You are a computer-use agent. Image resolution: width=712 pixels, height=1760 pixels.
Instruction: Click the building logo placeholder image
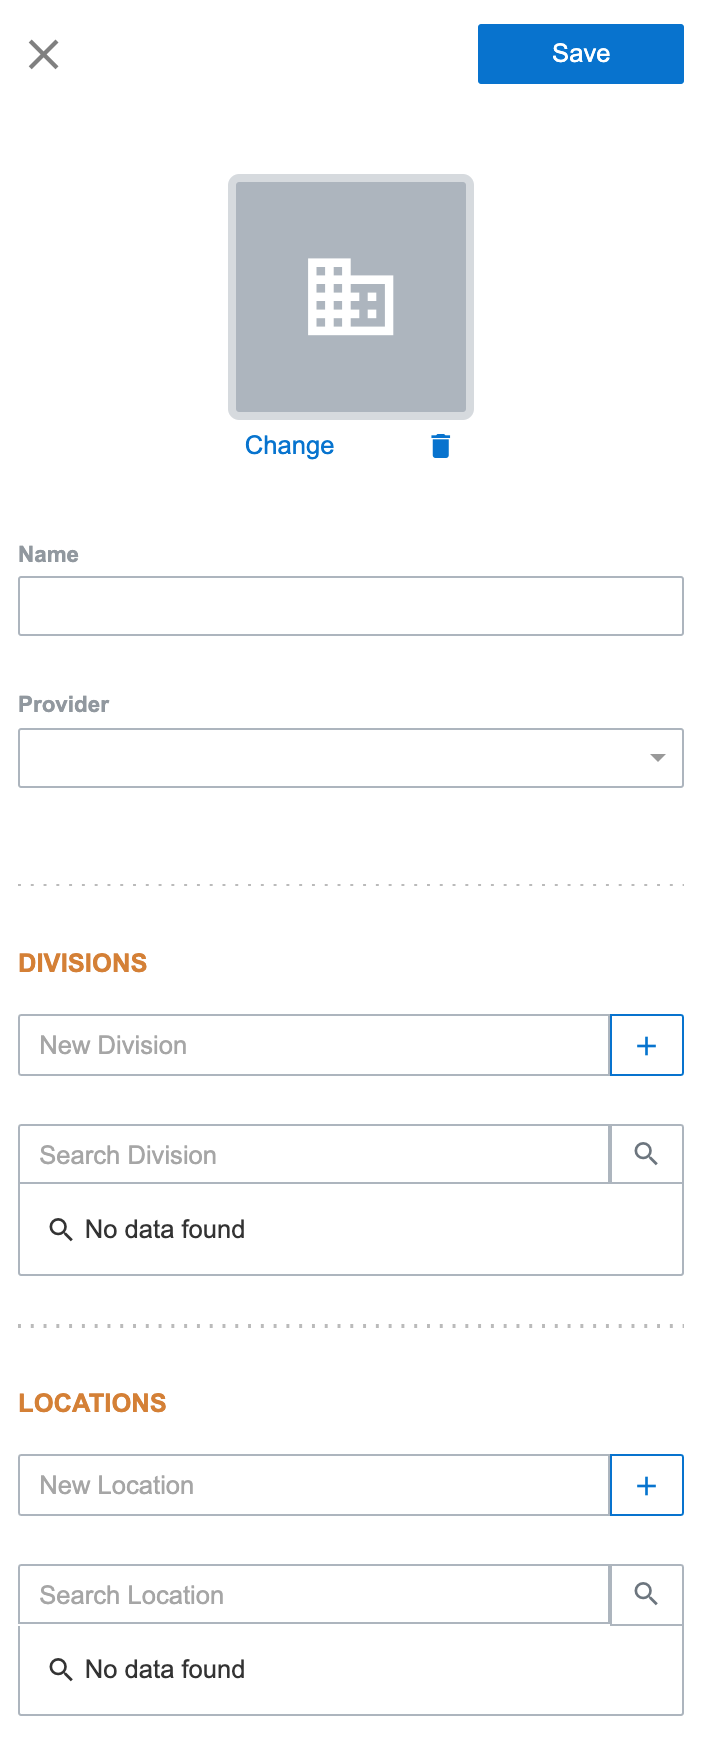click(x=351, y=297)
